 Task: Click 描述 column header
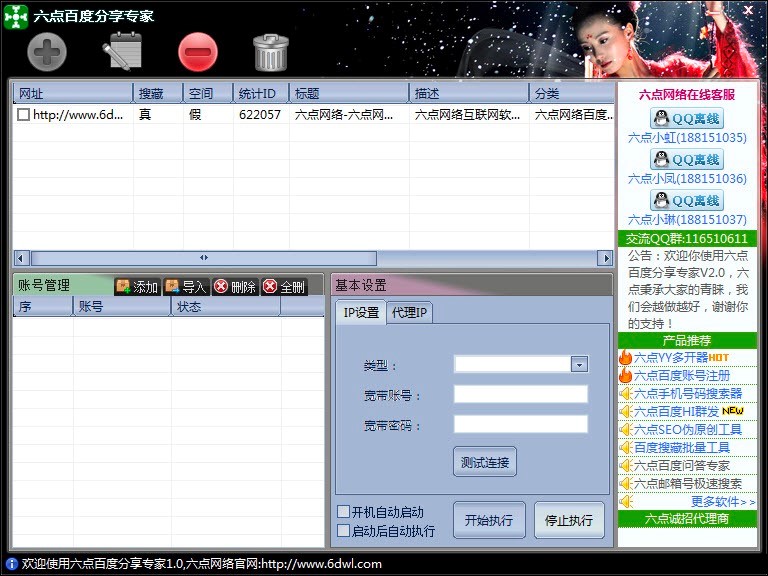[469, 93]
